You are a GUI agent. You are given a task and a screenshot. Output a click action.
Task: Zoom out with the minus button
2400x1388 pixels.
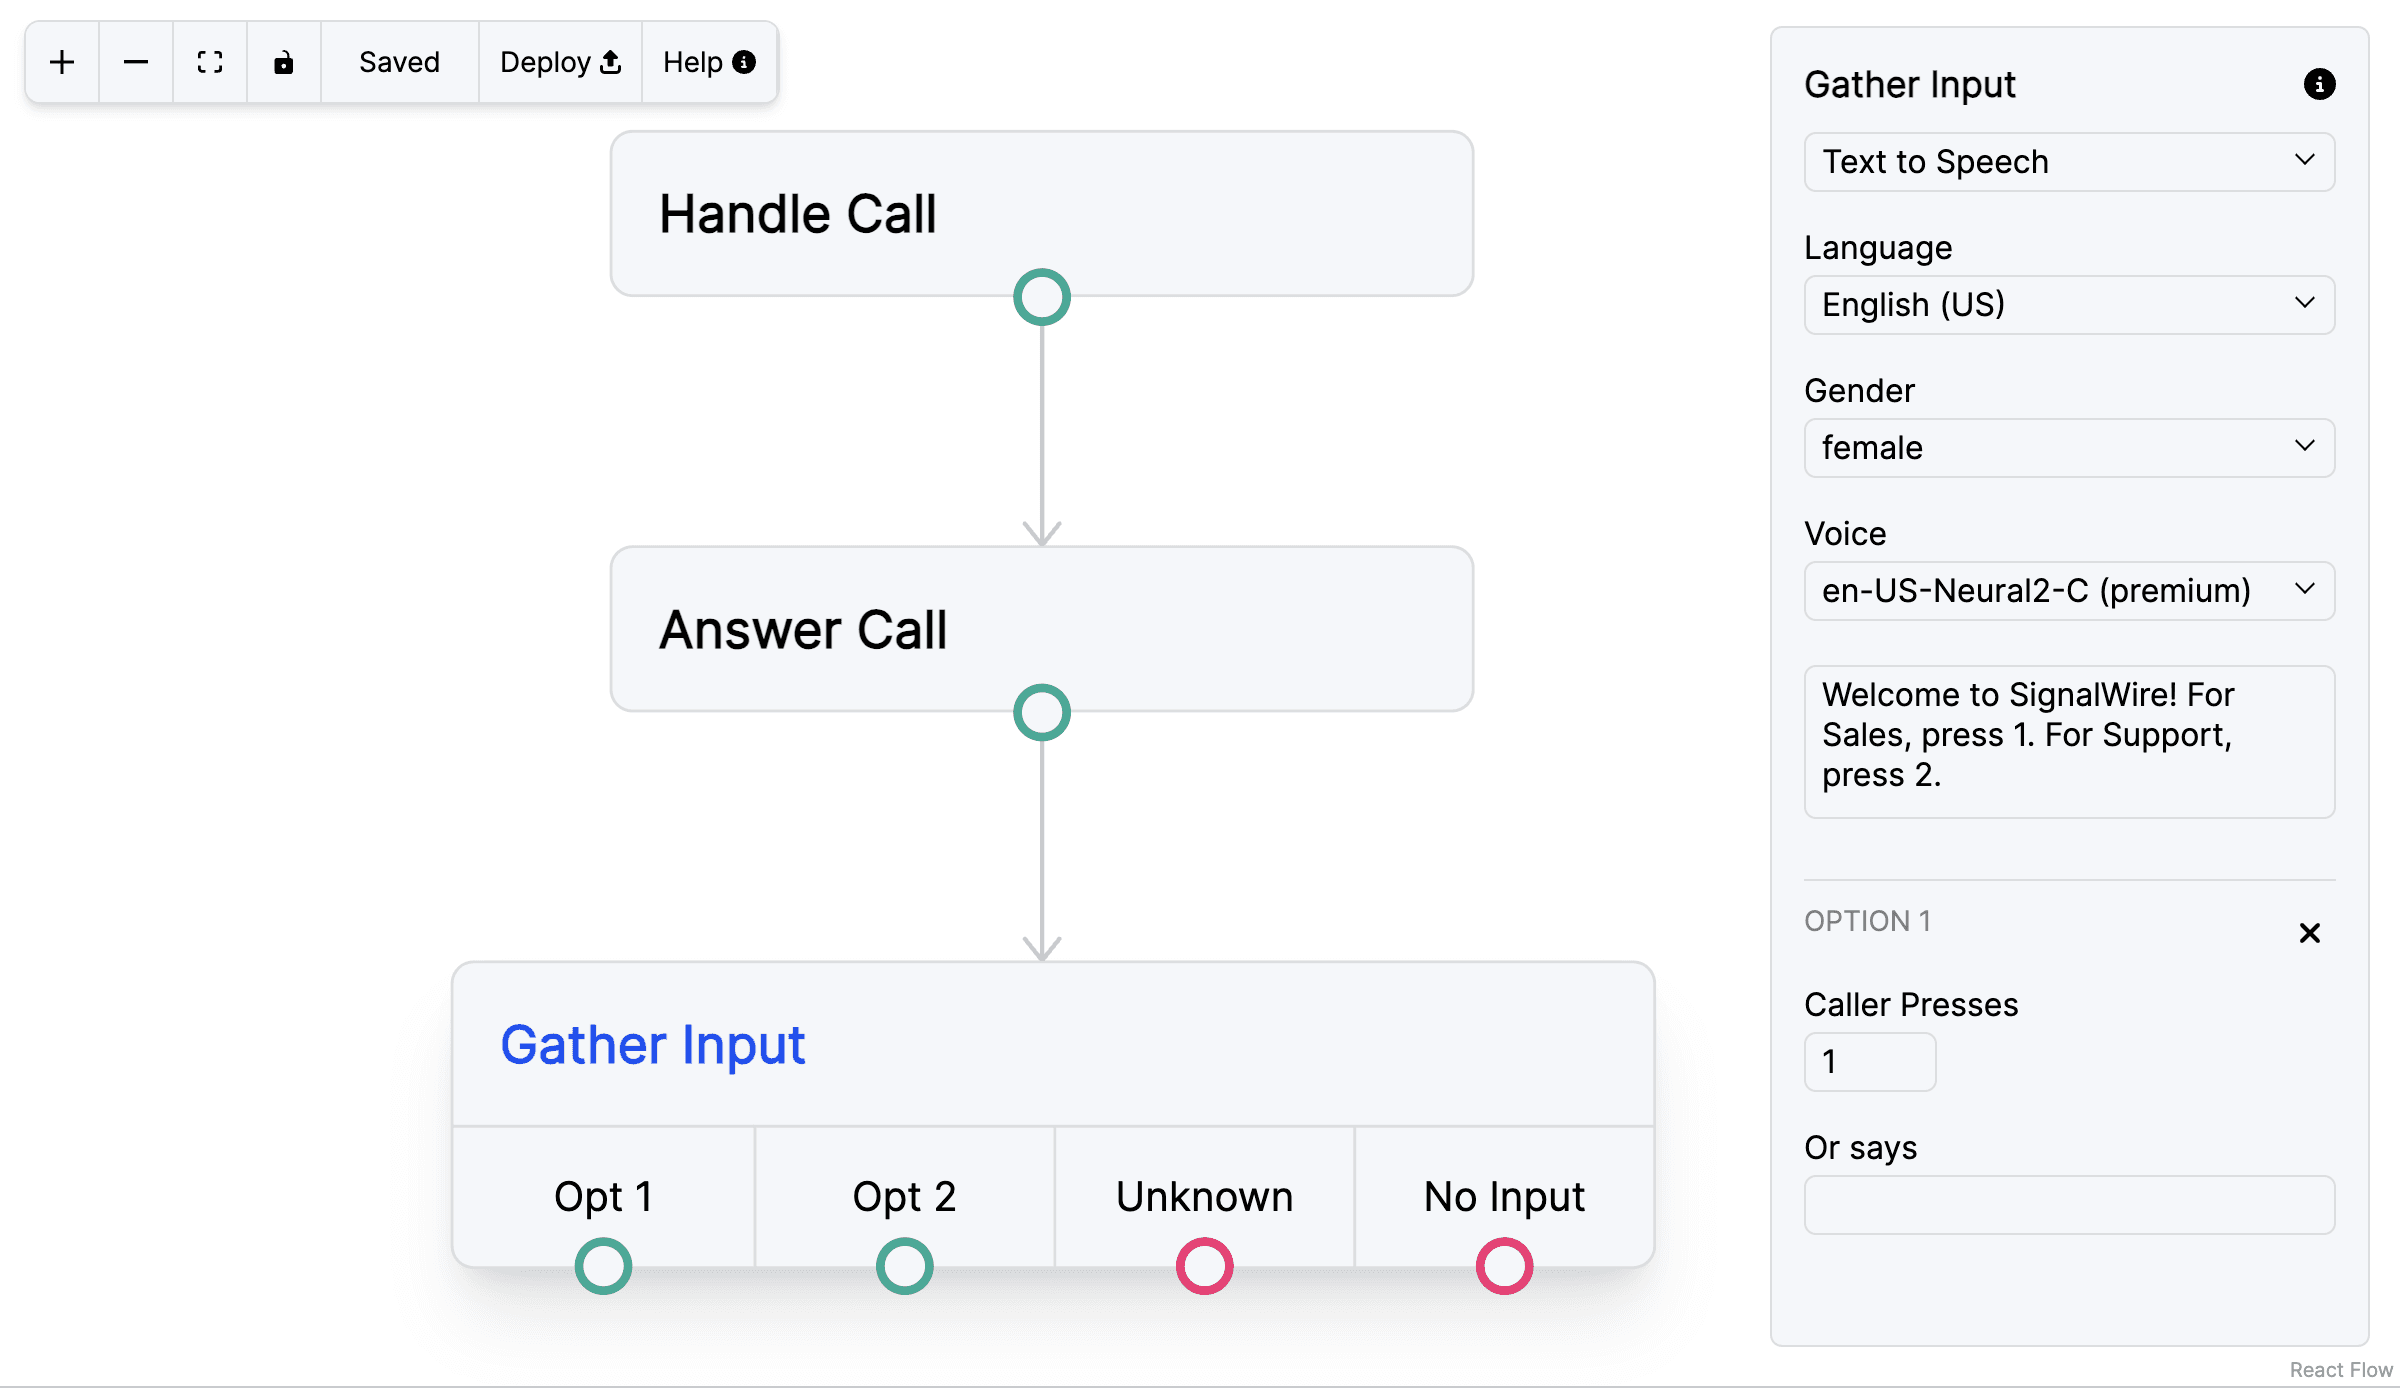click(136, 62)
